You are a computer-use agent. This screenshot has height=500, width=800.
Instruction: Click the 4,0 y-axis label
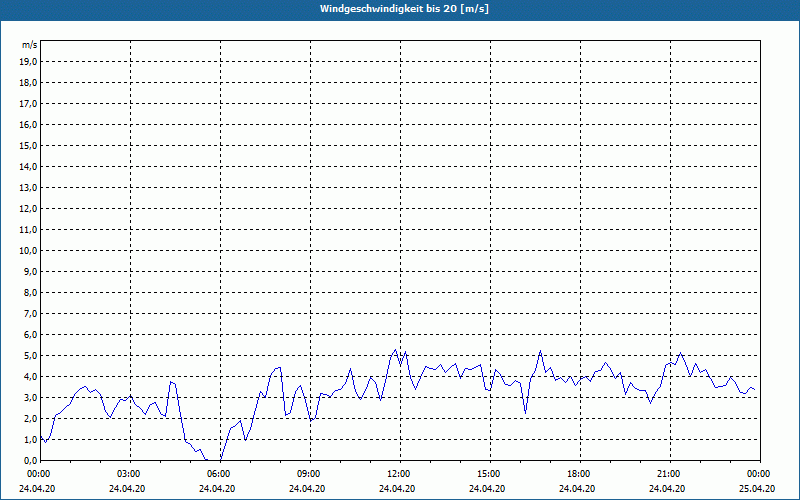30,377
